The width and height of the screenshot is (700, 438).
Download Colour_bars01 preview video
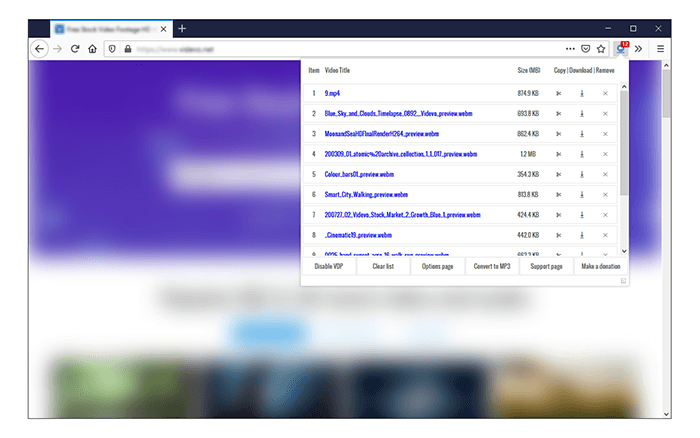coord(582,174)
